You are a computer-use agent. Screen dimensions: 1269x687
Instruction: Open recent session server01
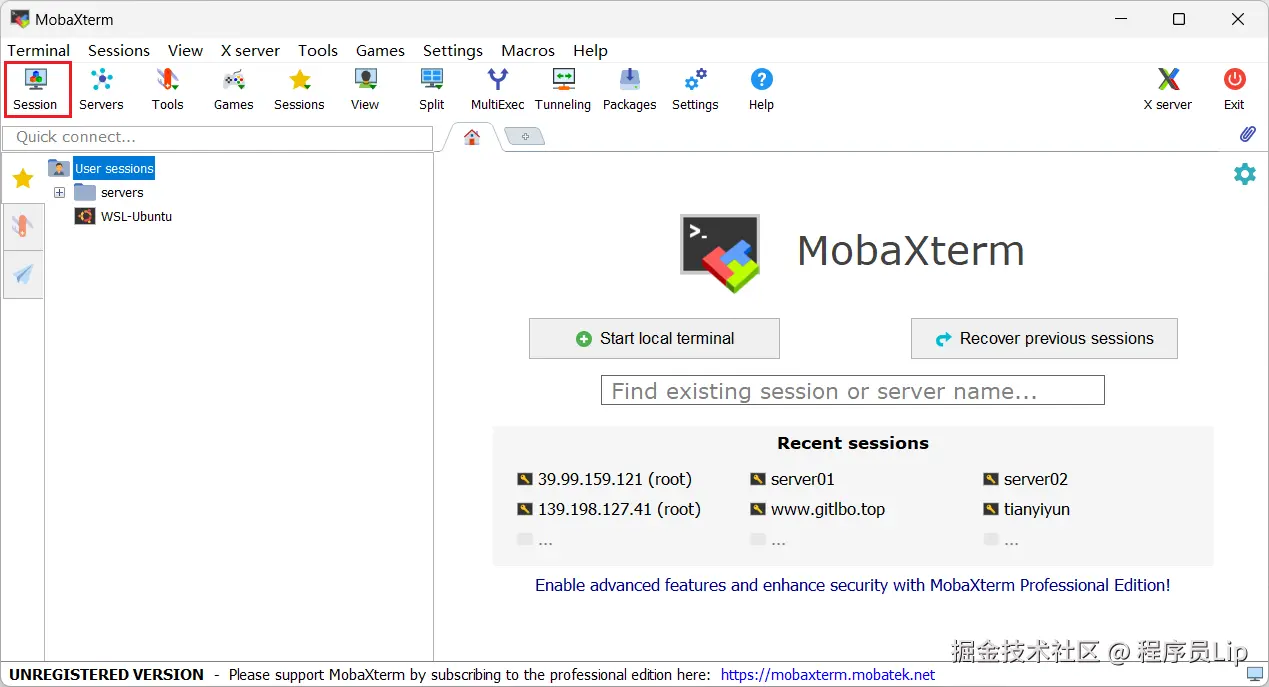[793, 479]
